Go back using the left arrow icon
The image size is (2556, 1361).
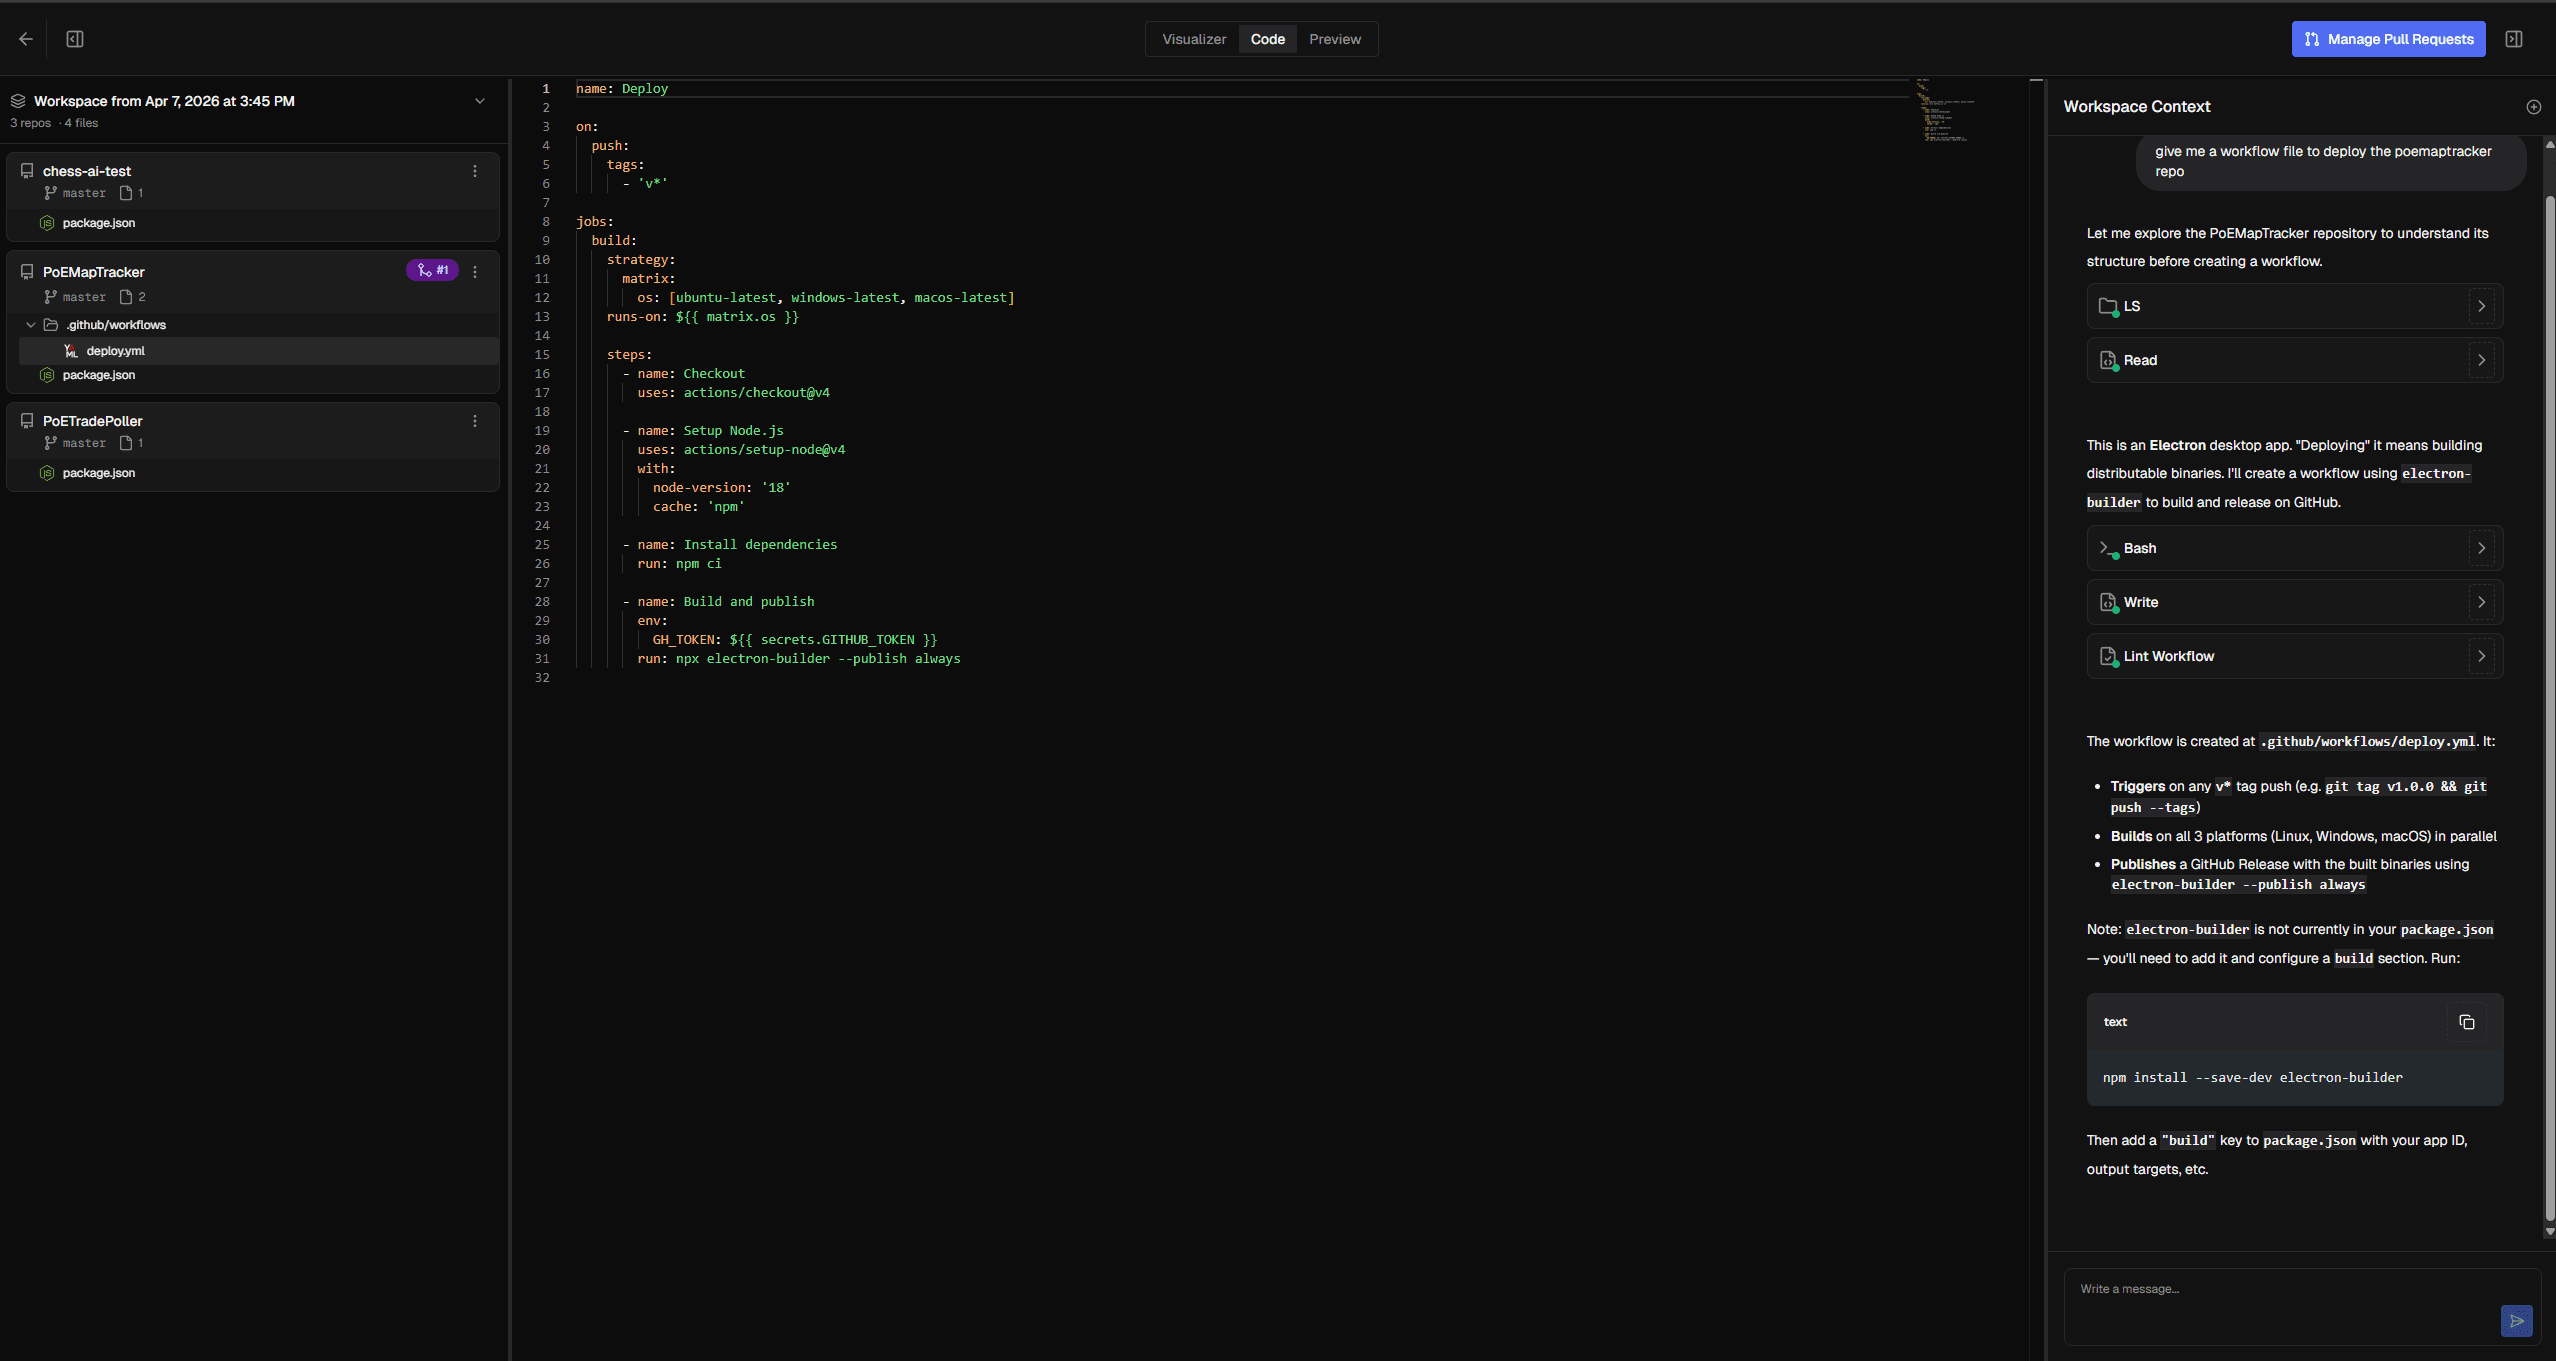[x=26, y=39]
